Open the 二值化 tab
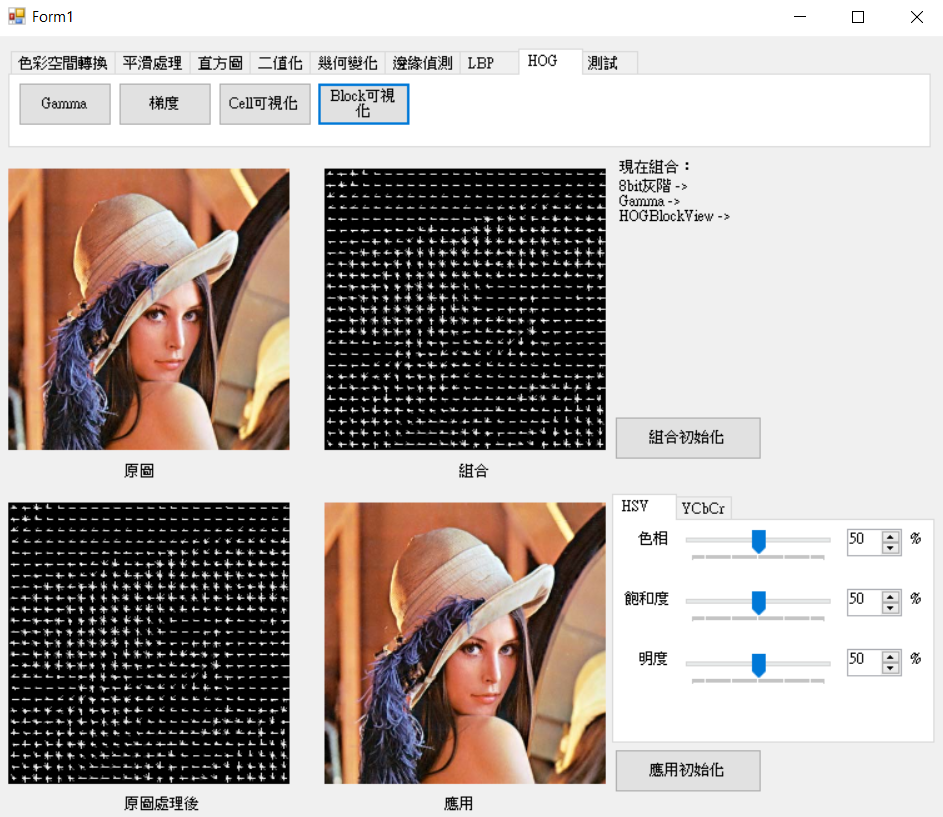943x817 pixels. click(280, 63)
